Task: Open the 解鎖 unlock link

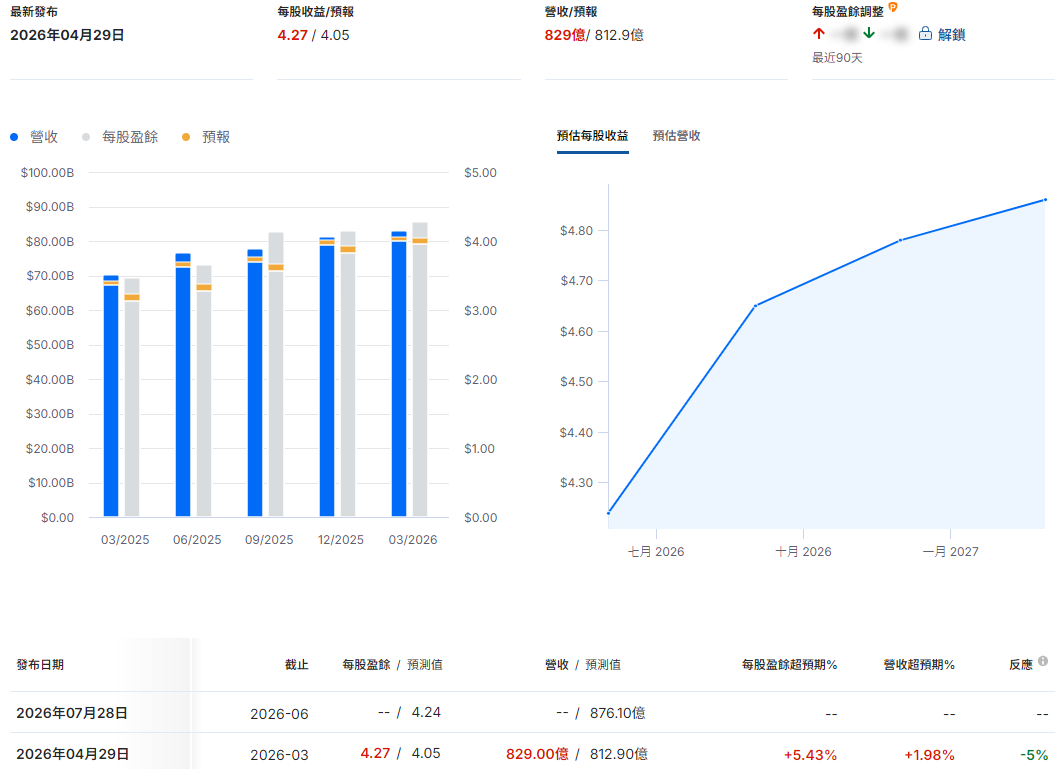Action: [x=951, y=34]
